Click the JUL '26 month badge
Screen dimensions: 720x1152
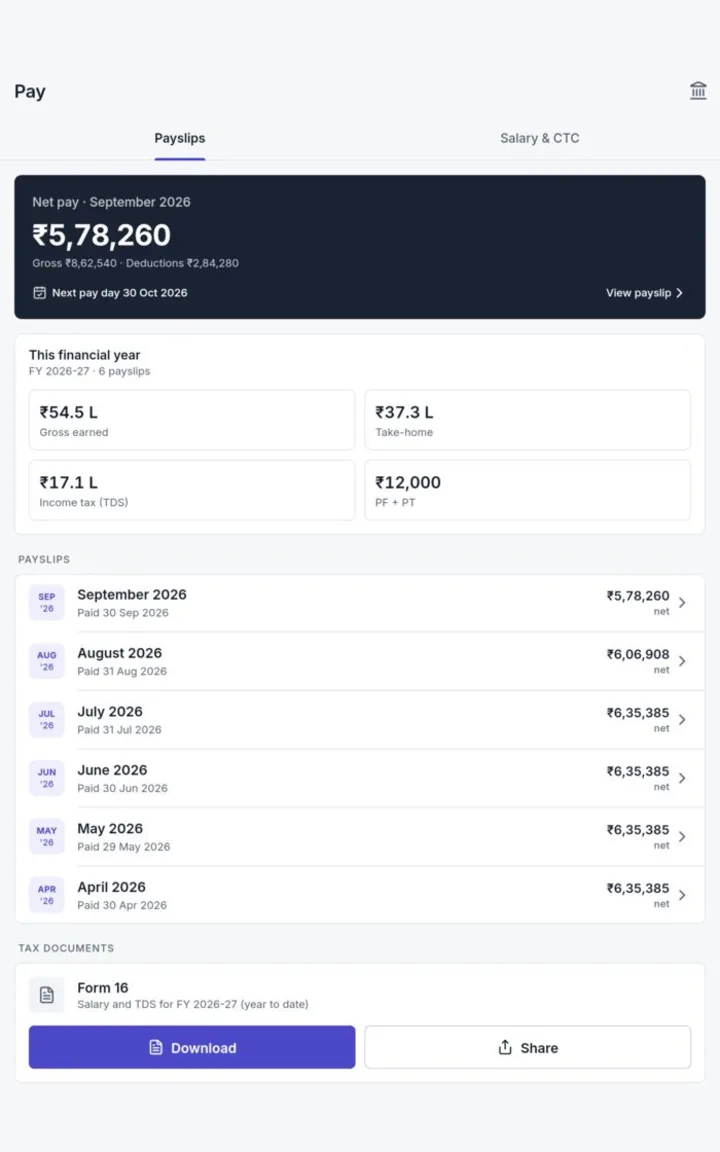click(x=46, y=719)
